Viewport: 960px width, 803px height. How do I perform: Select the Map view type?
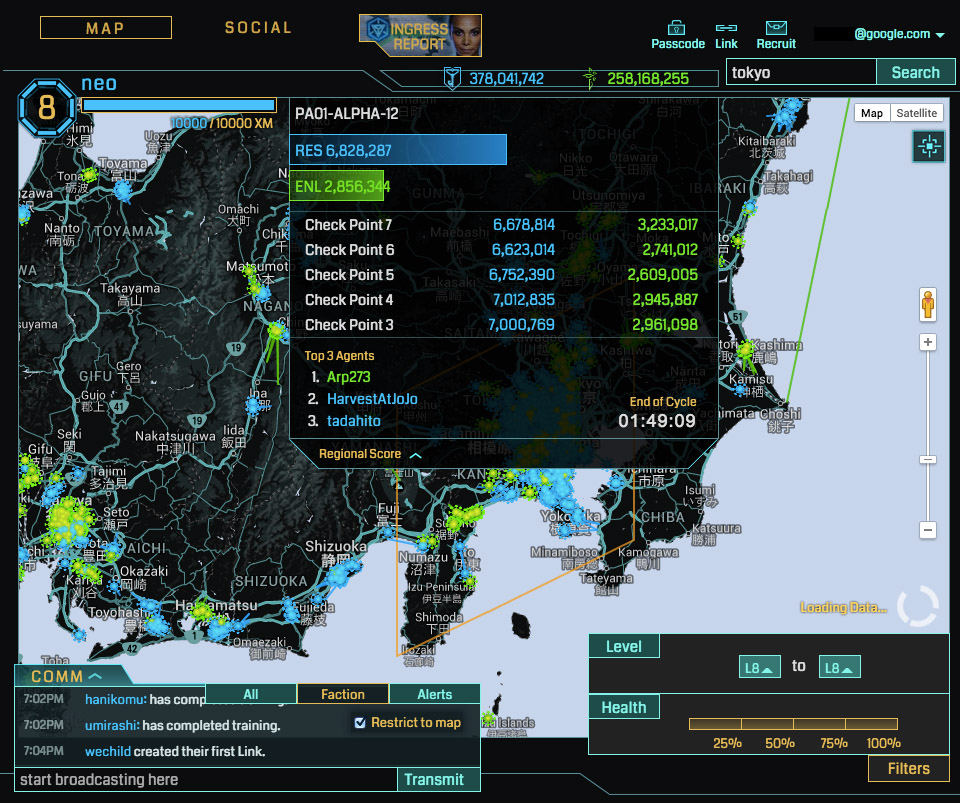(872, 113)
